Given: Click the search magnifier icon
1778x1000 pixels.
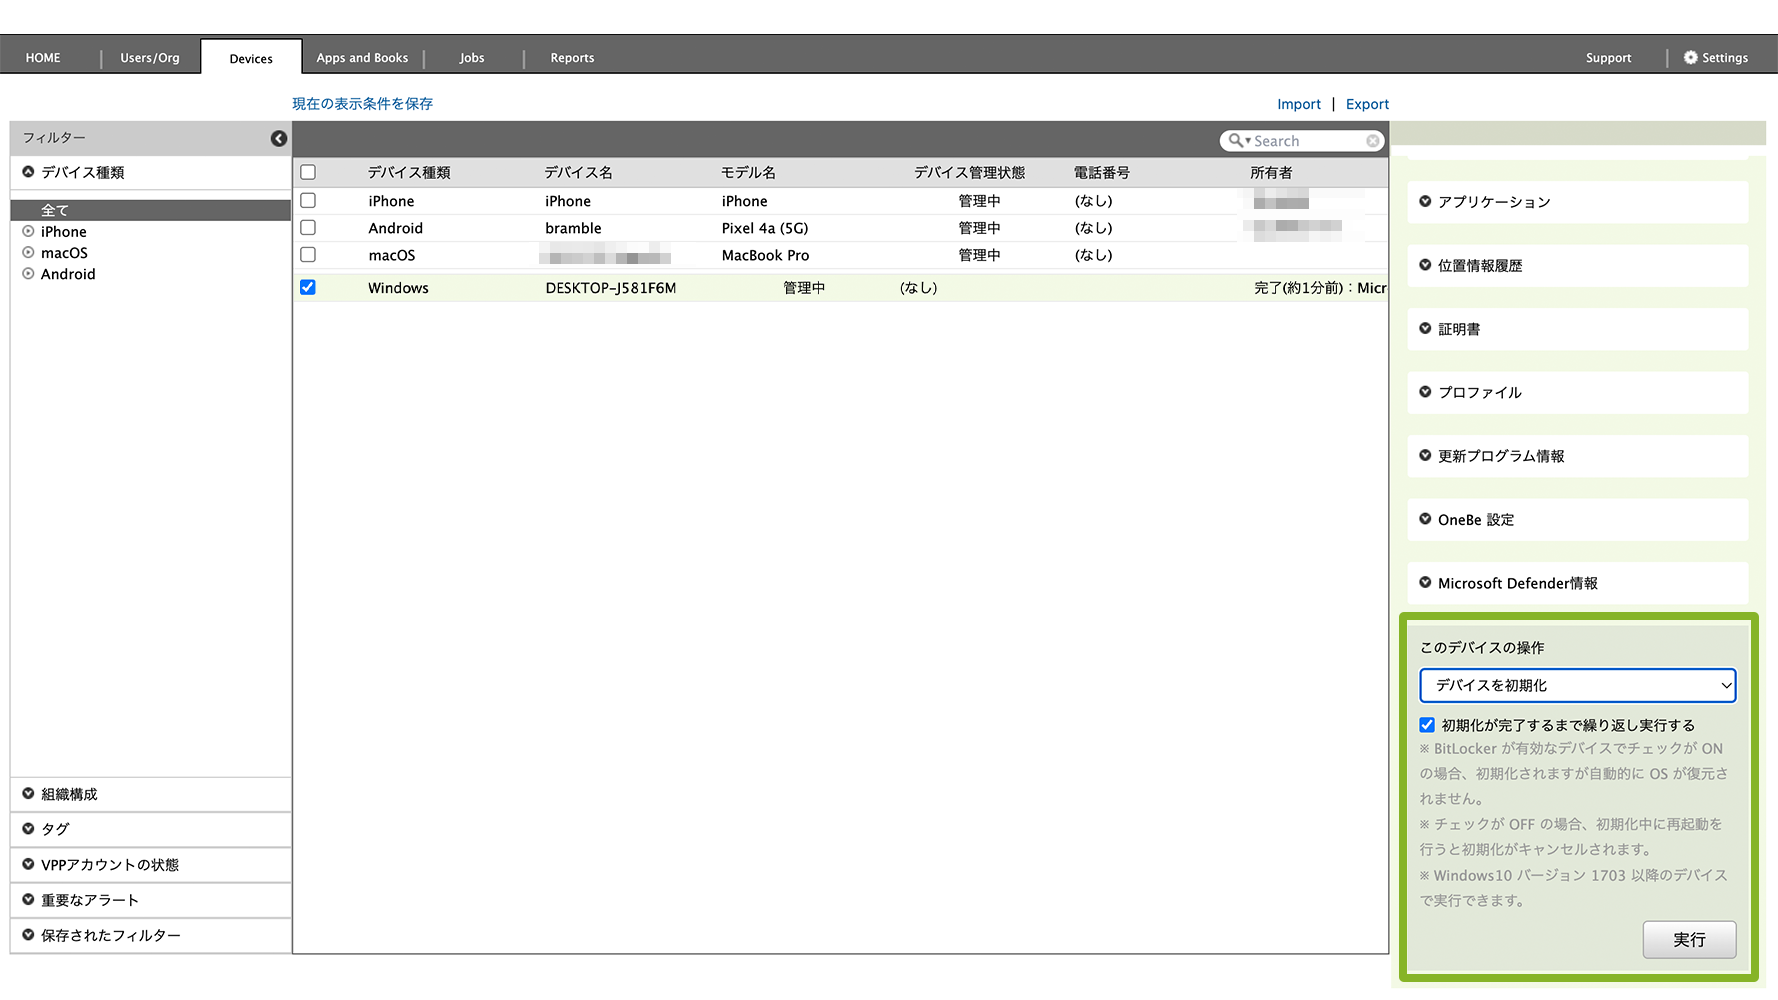Looking at the screenshot, I should [1237, 141].
